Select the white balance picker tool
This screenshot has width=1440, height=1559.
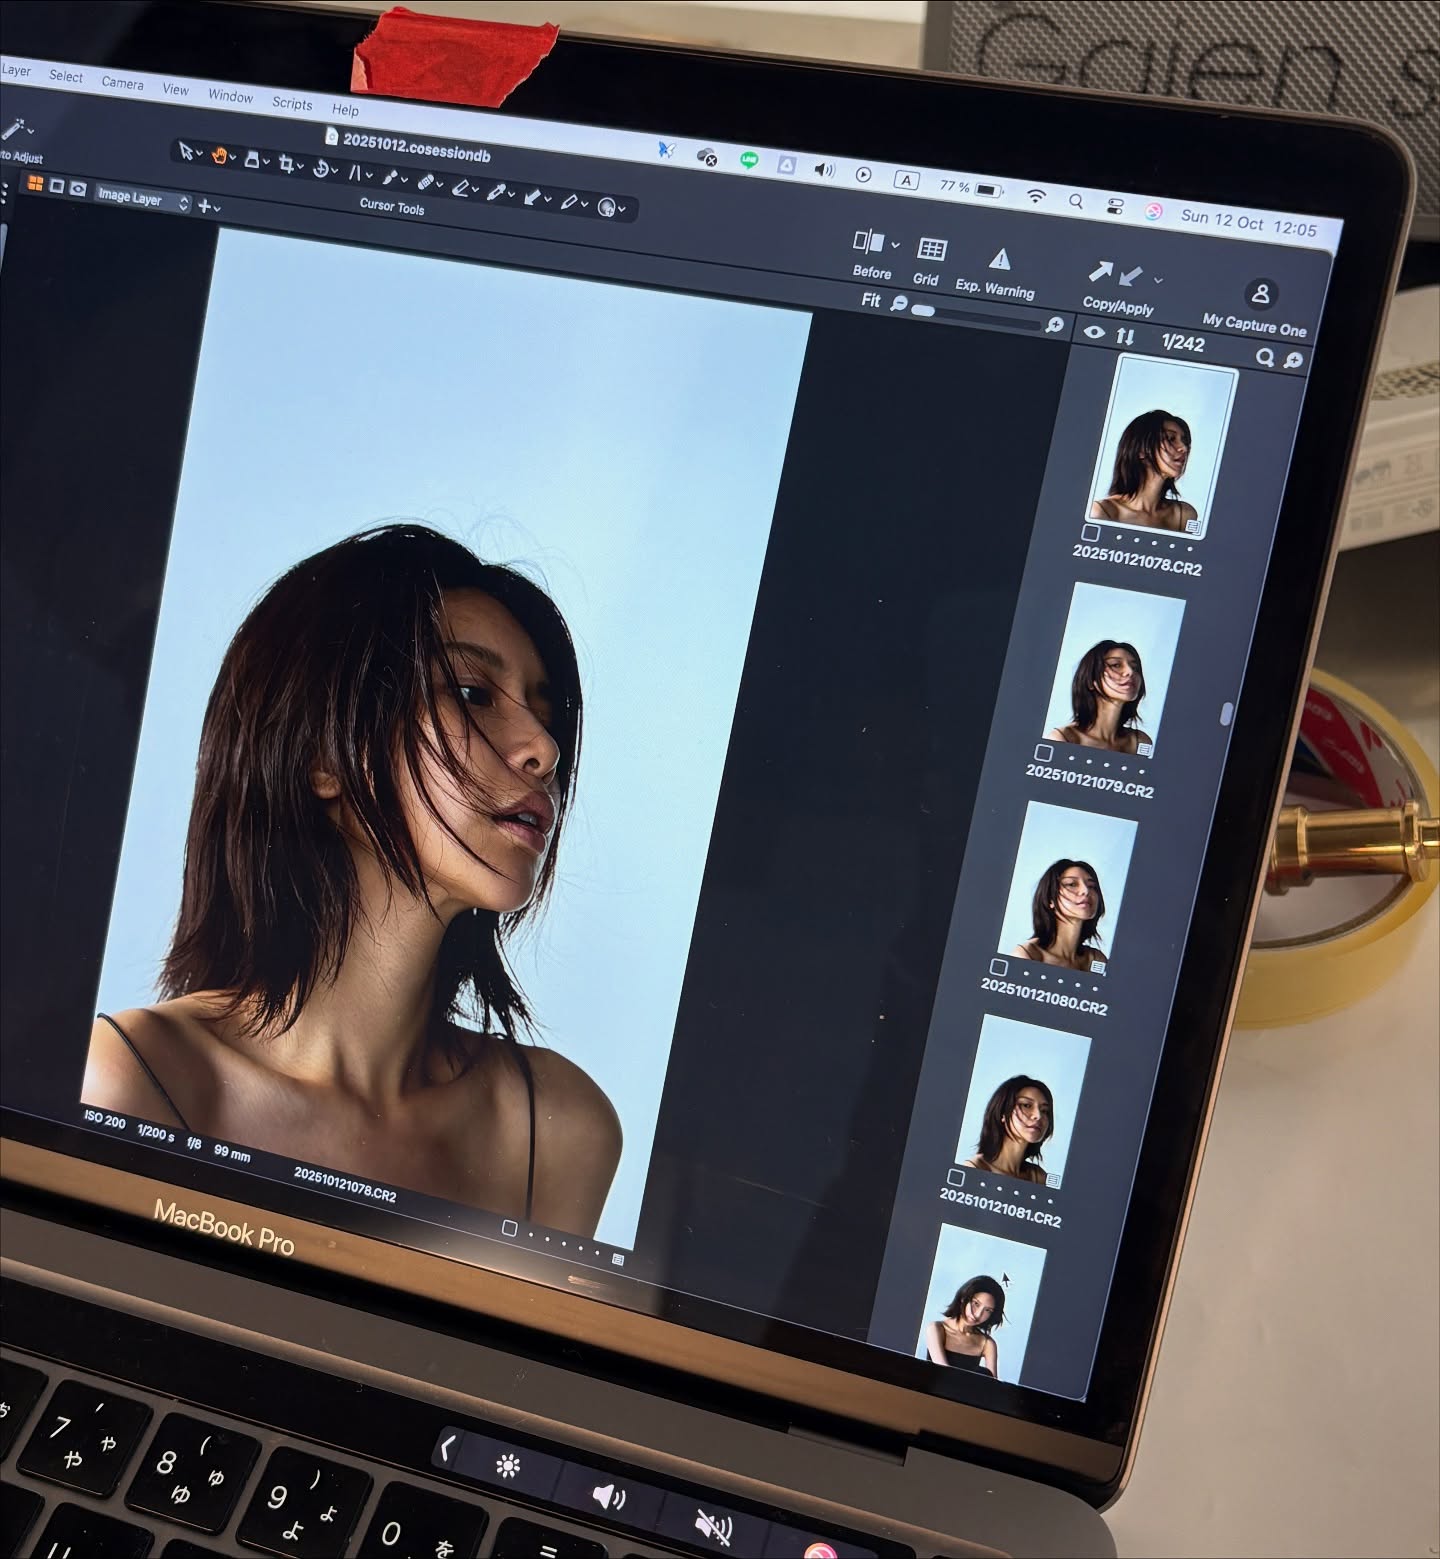(496, 191)
